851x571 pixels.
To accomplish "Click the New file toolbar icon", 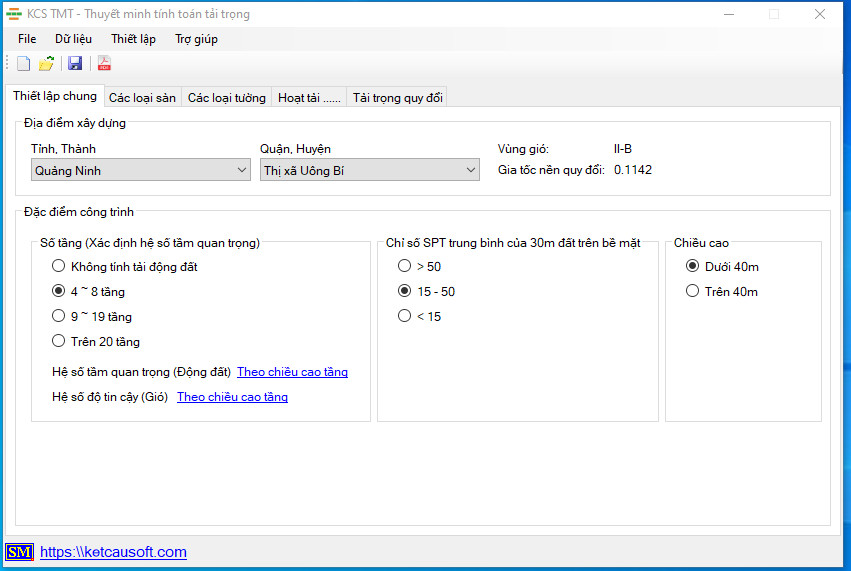I will point(24,64).
